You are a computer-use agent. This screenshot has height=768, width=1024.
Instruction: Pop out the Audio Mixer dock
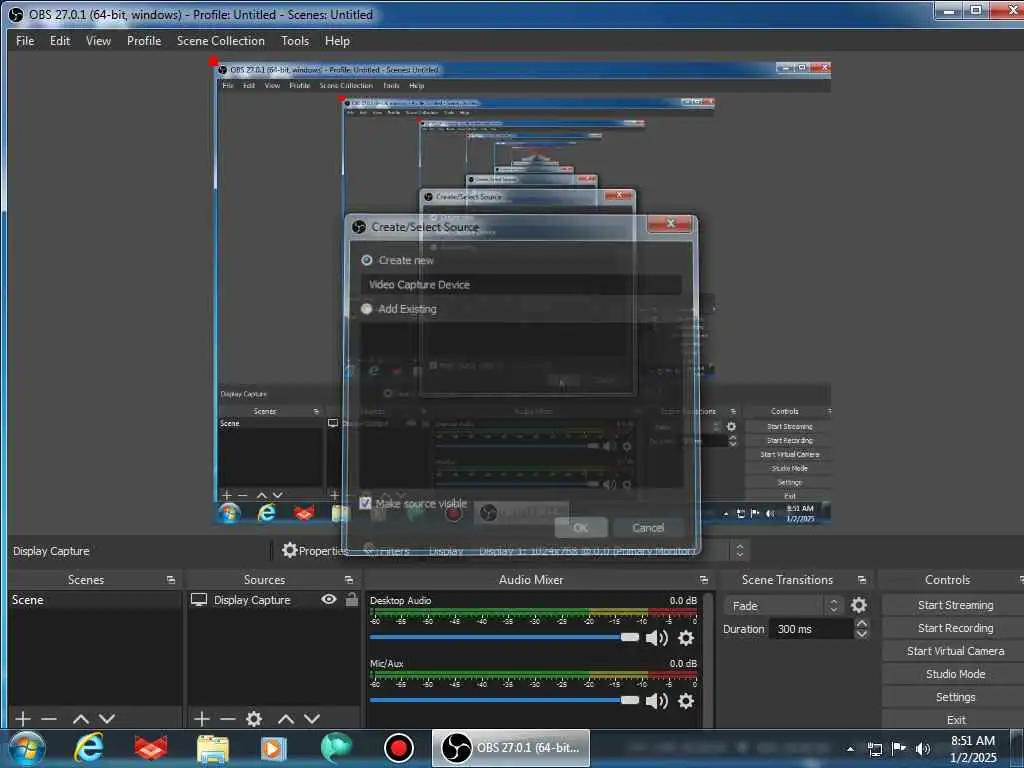[703, 580]
